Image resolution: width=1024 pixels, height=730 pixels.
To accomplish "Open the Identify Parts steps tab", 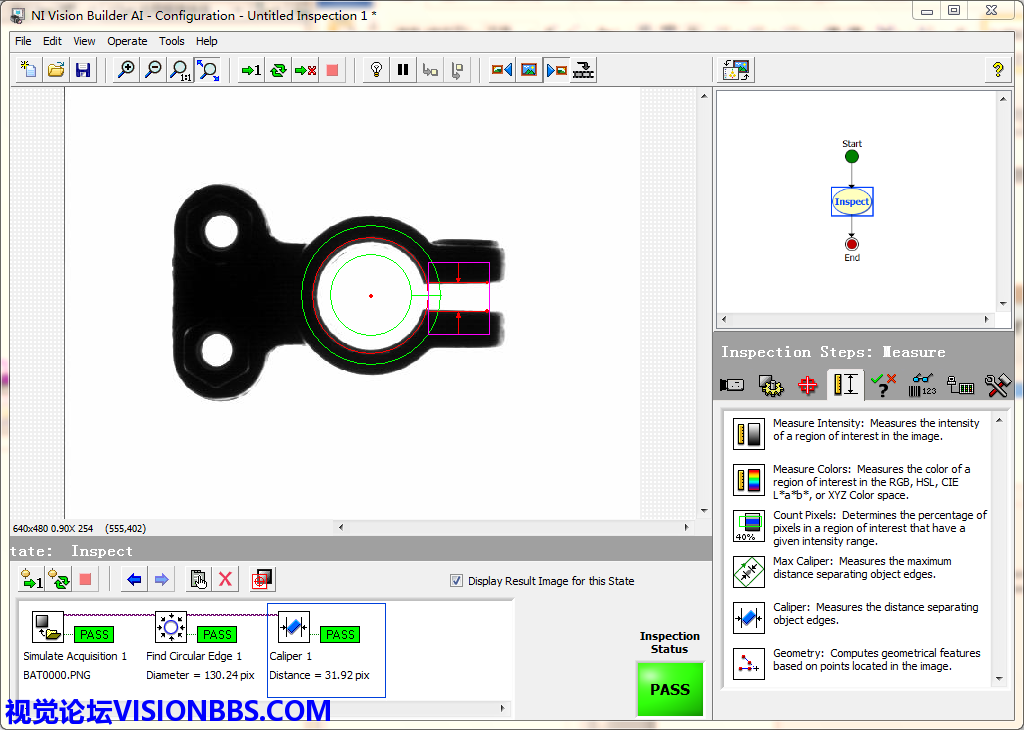I will pyautogui.click(x=922, y=385).
